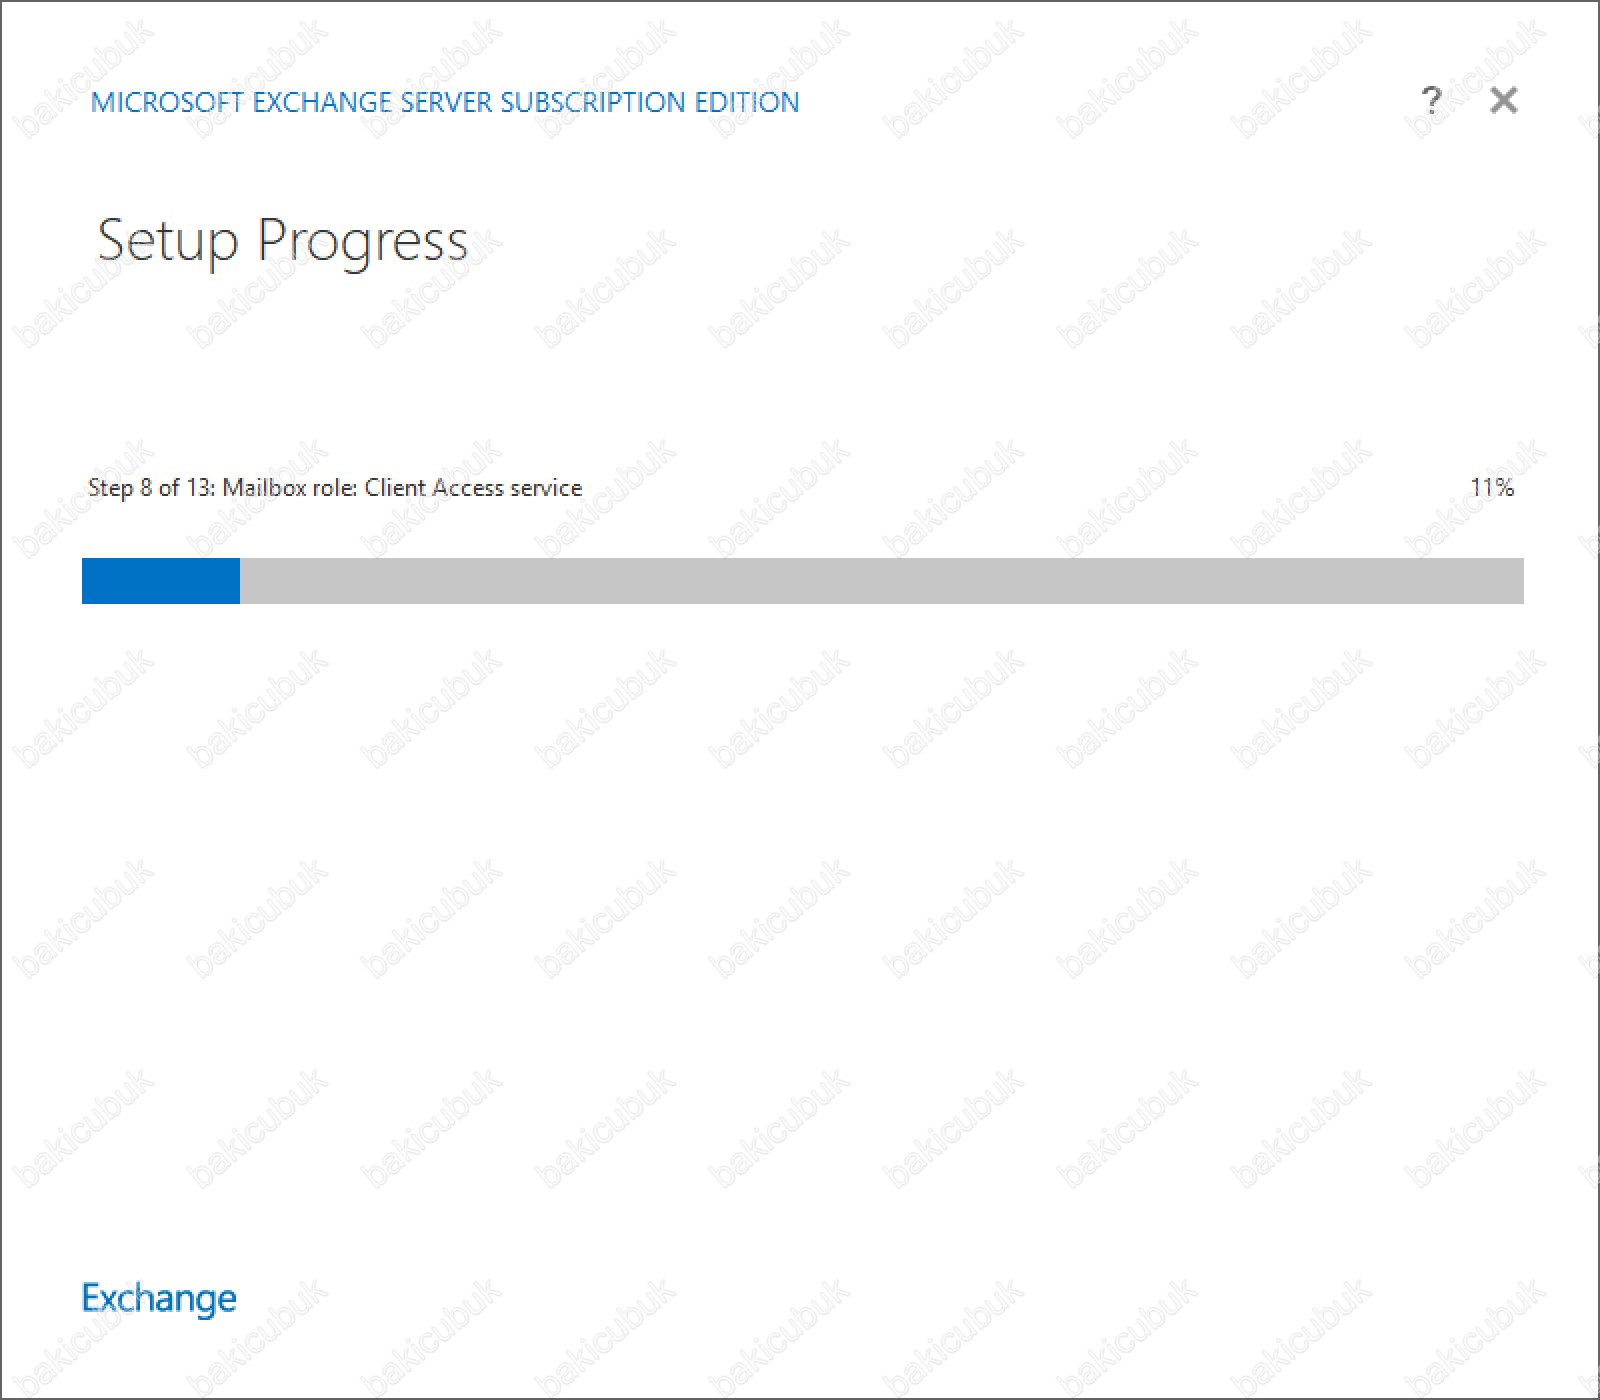1600x1400 pixels.
Task: Click the Microsoft Exchange Server Subscription Edition title
Action: pos(445,102)
